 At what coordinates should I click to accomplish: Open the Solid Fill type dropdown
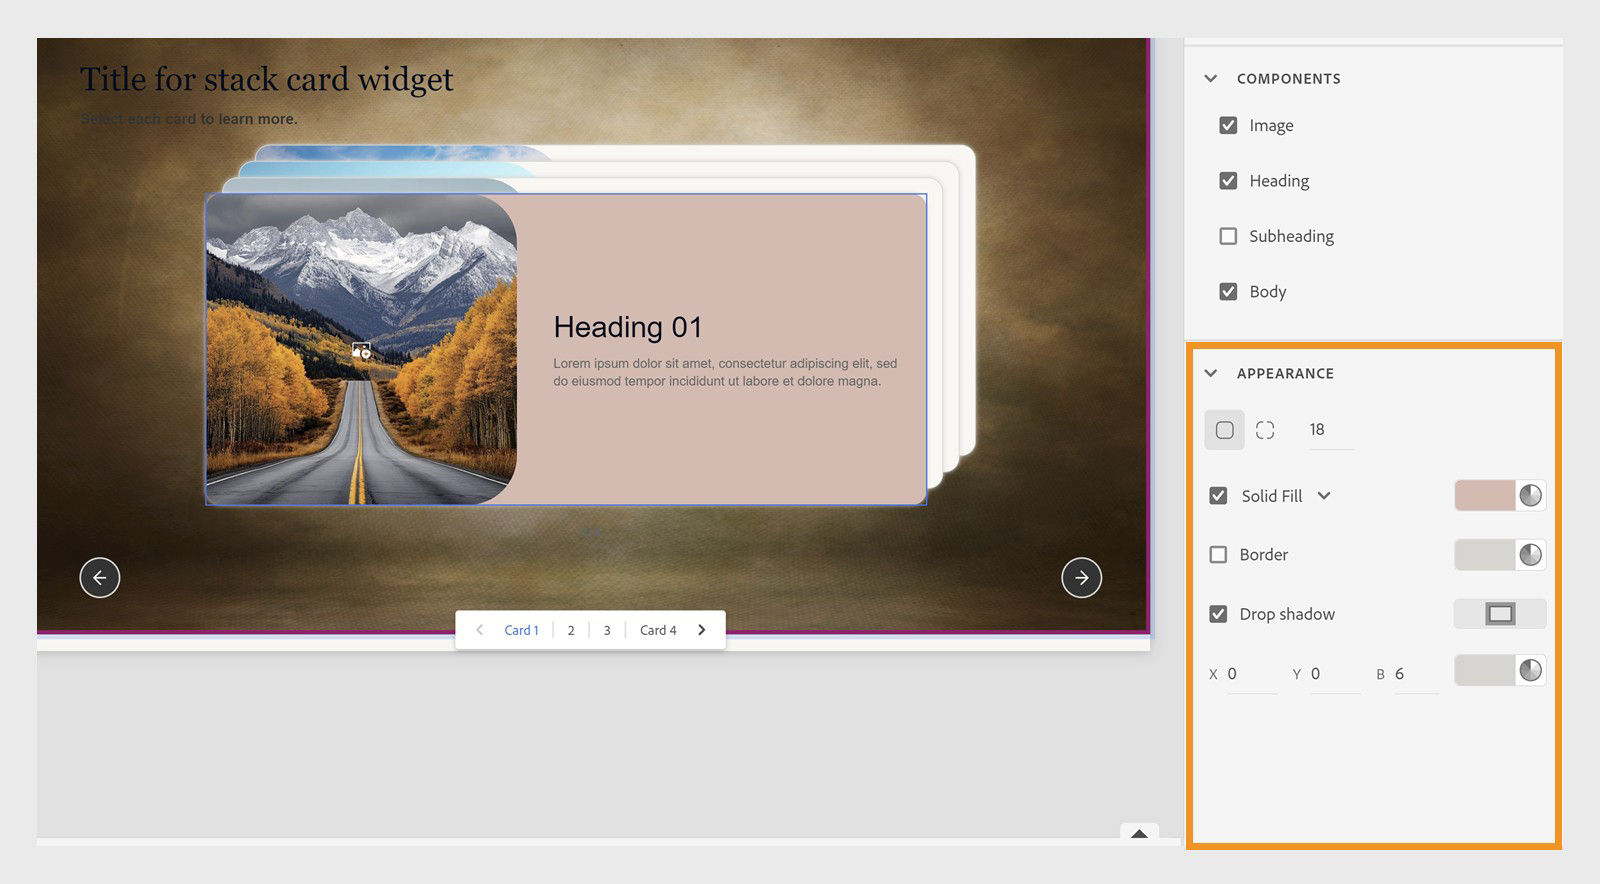[1324, 496]
